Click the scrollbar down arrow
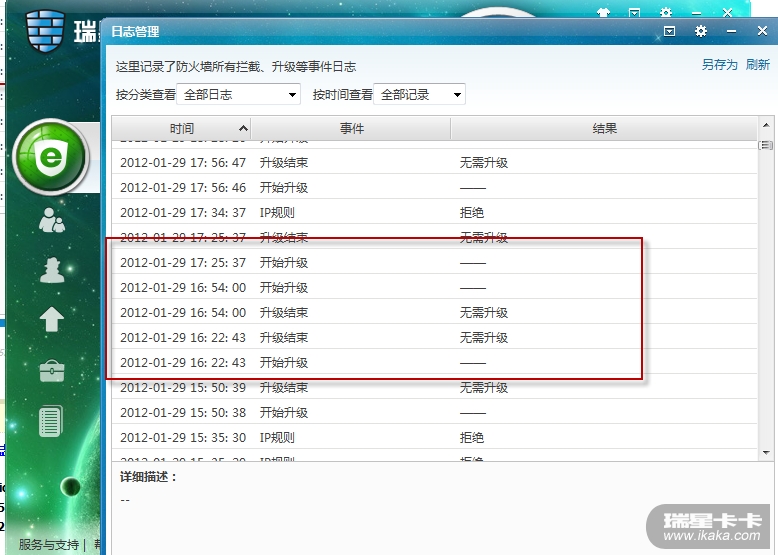 coord(766,453)
